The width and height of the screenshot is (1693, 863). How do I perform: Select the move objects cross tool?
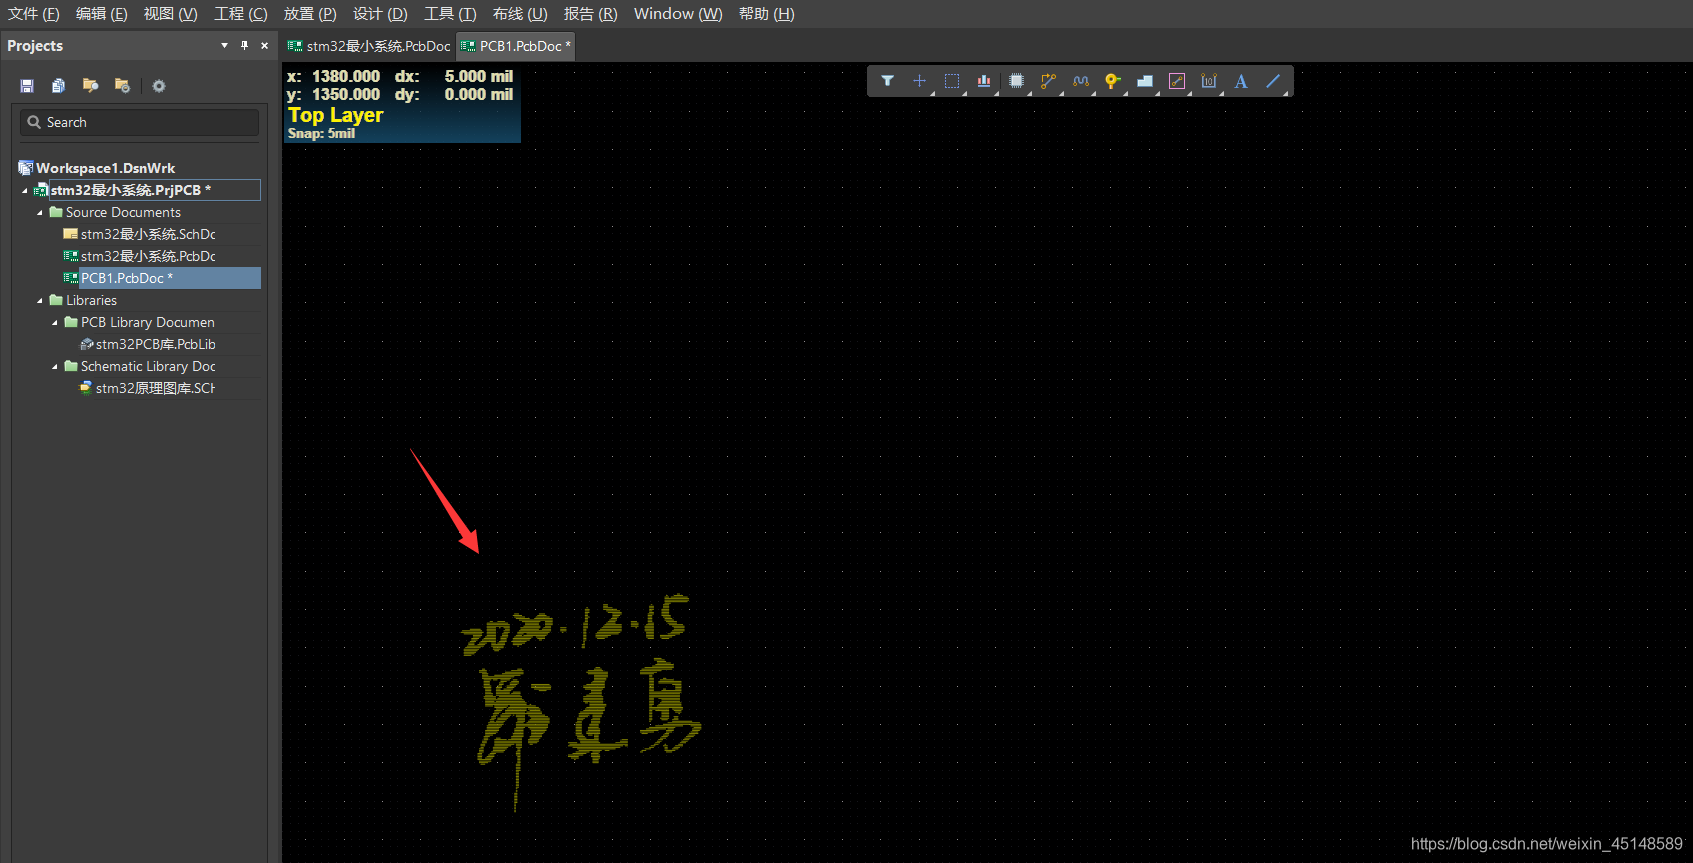[919, 81]
